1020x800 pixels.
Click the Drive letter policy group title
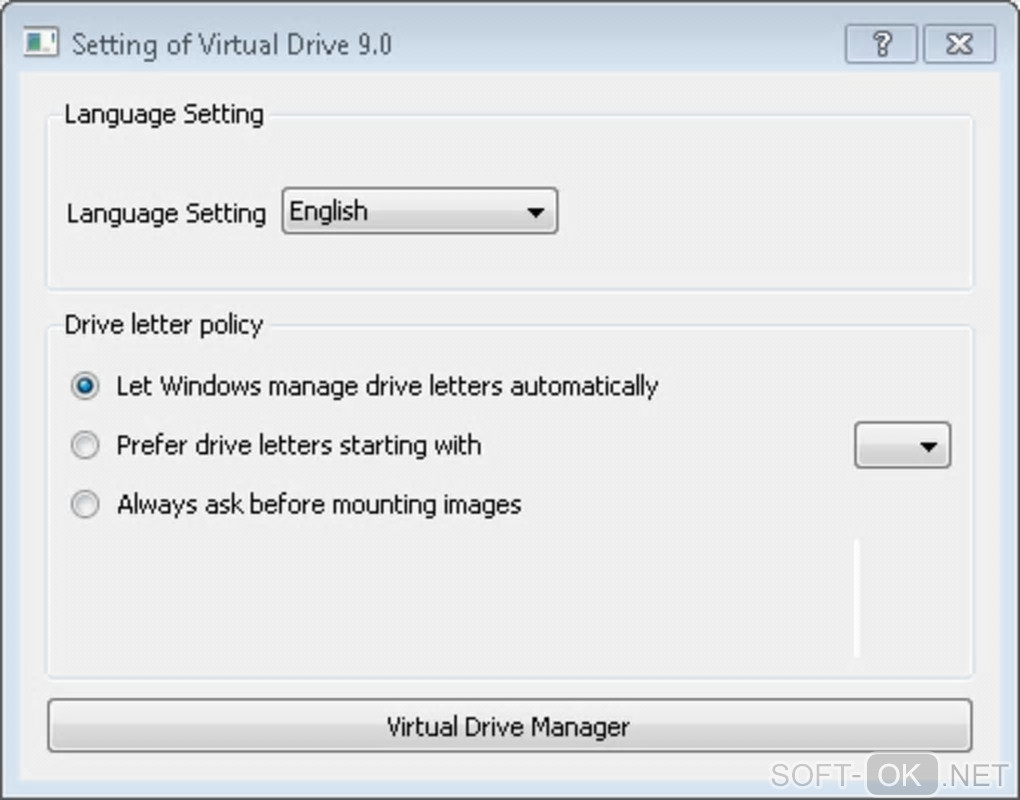[163, 325]
